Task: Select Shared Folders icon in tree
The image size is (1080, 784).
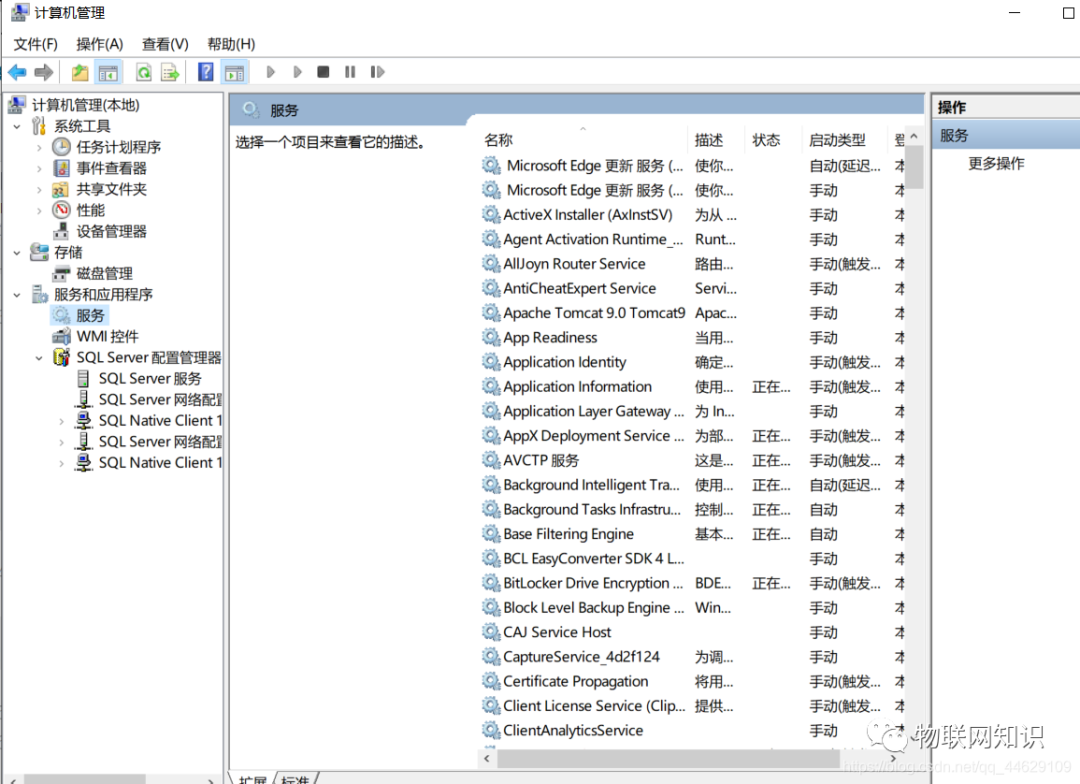Action: [x=61, y=189]
